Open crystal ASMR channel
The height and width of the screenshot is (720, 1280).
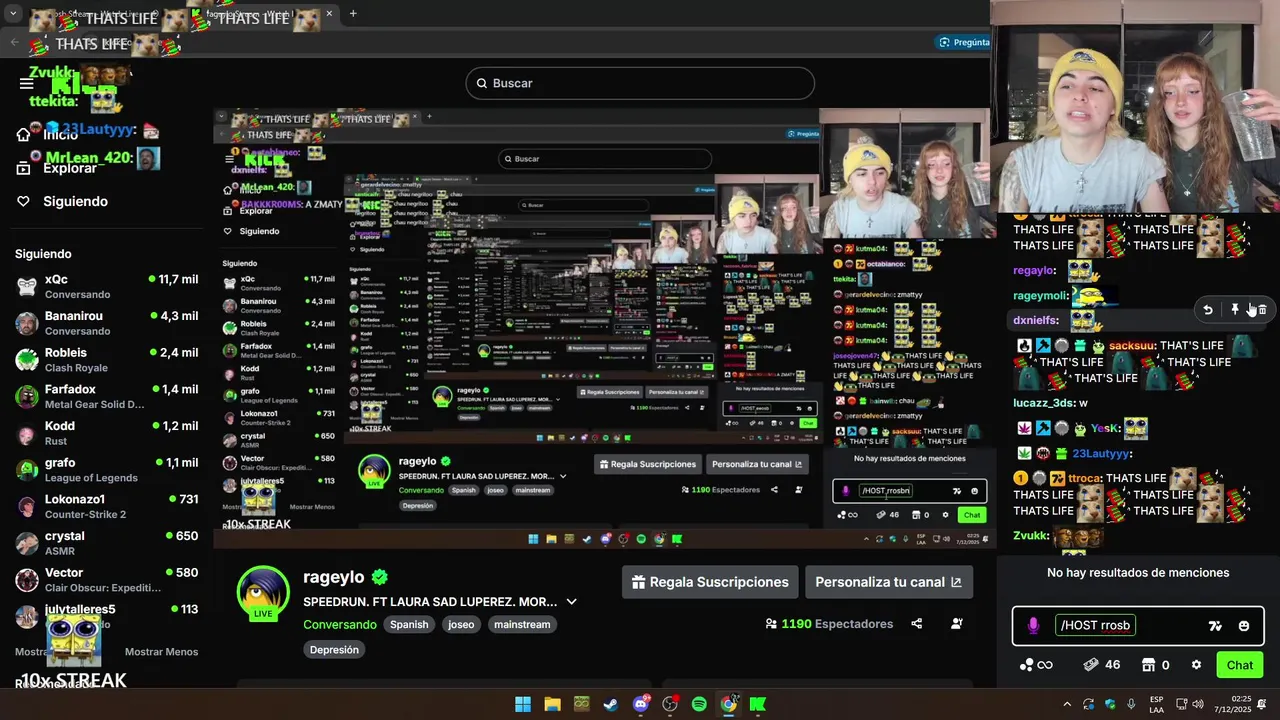point(106,543)
